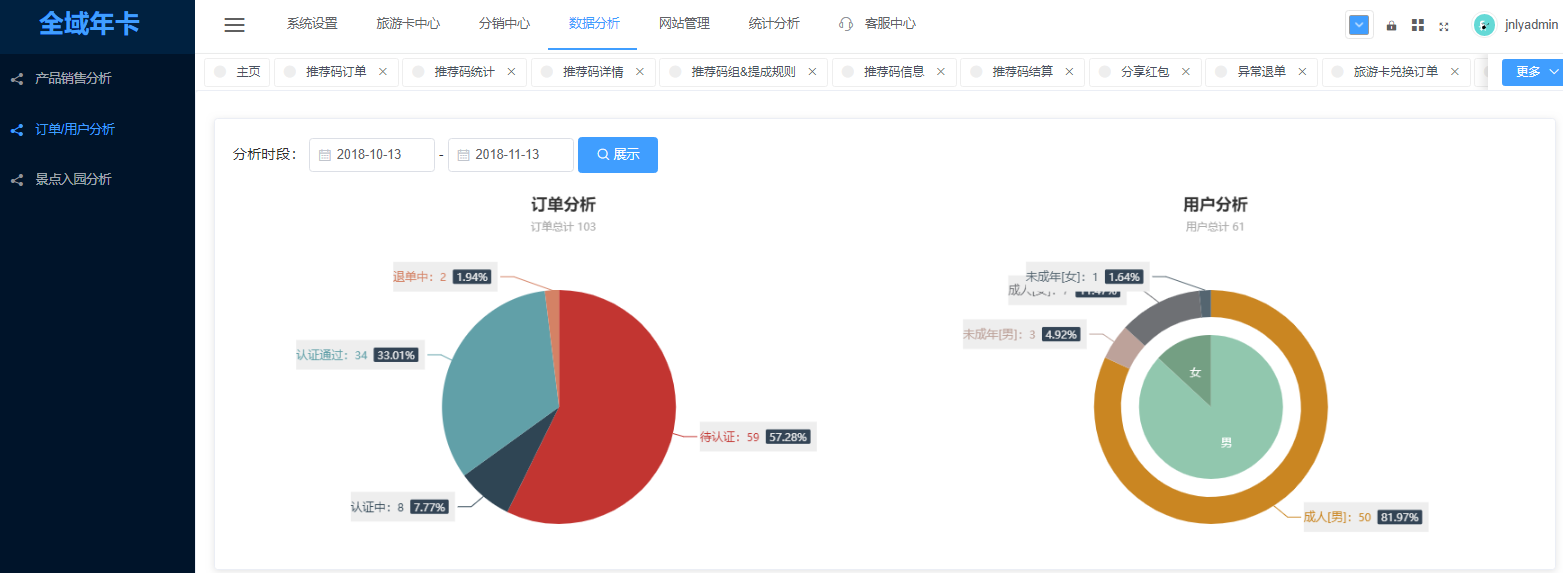This screenshot has height=573, width=1563.
Task: Open the four-square grid icon
Action: [x=1418, y=25]
